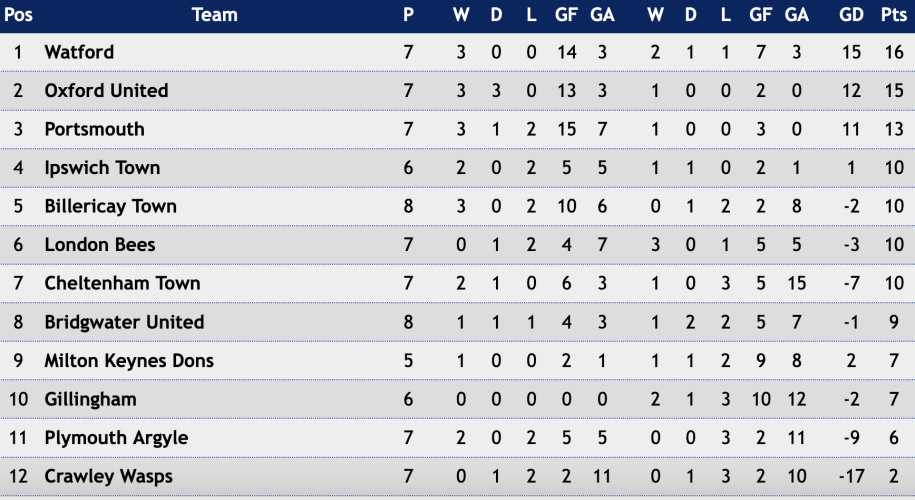Screen dimensions: 915x500
Task: Click the Pts column header
Action: (x=893, y=15)
